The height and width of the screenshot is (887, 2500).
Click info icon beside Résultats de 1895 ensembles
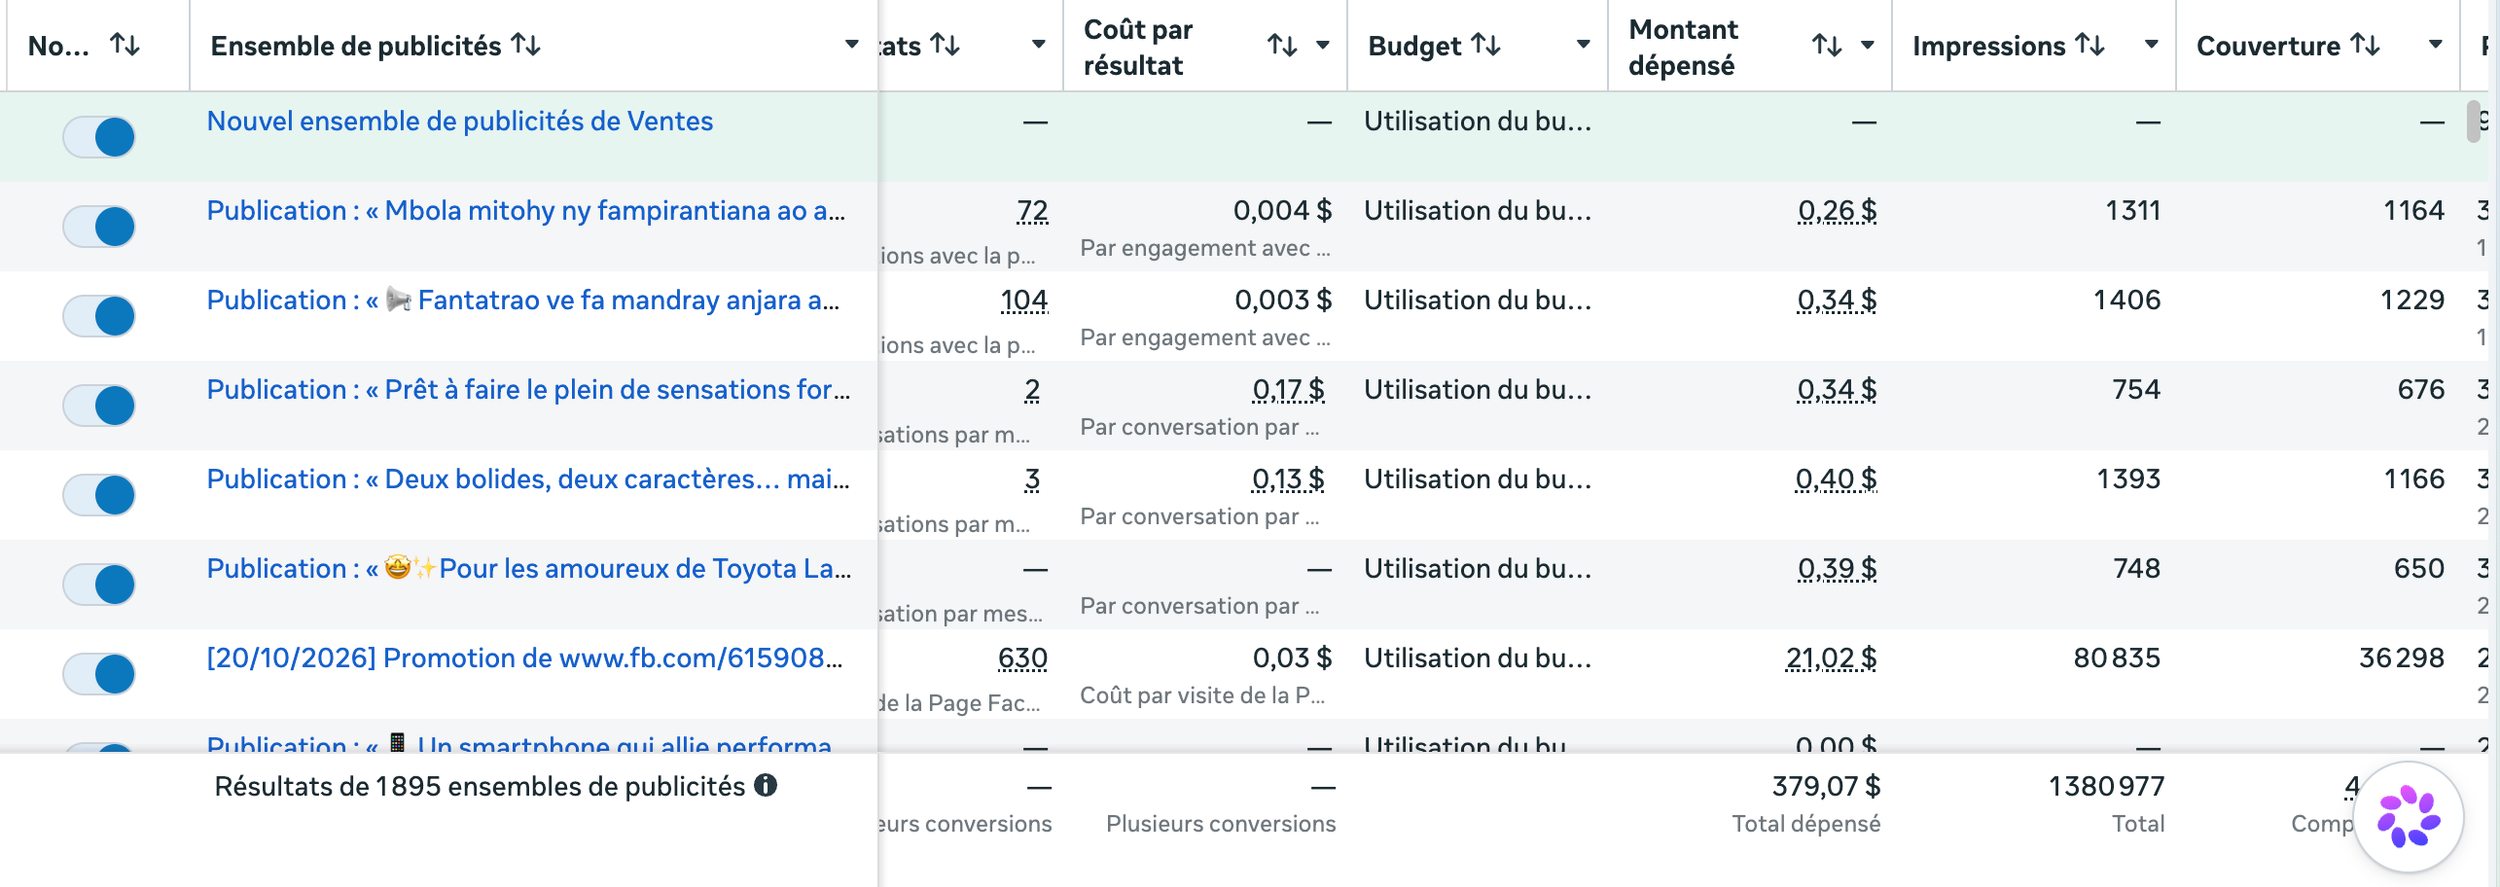click(x=766, y=785)
